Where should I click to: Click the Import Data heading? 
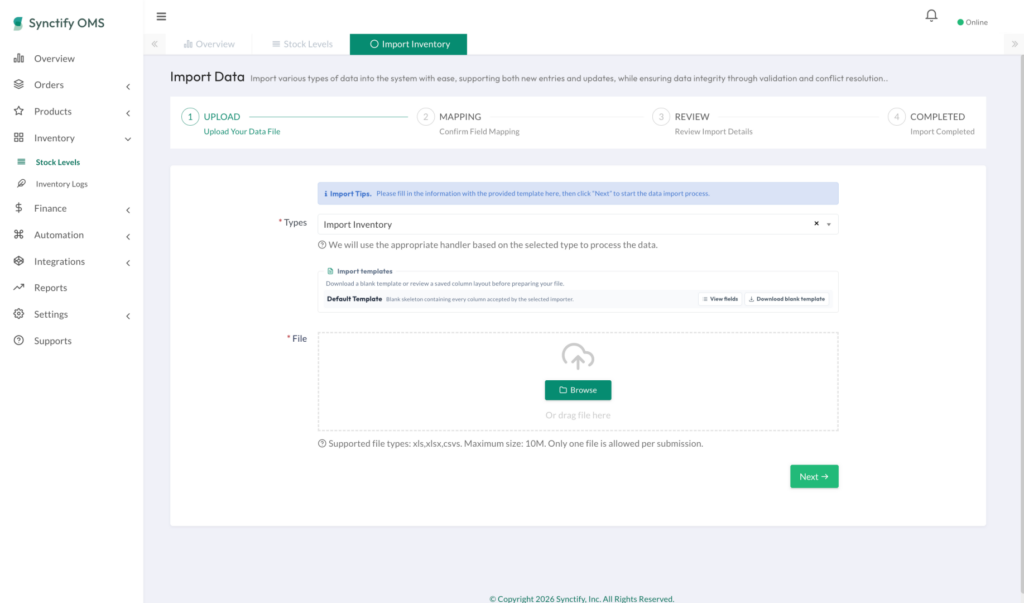[x=207, y=76]
